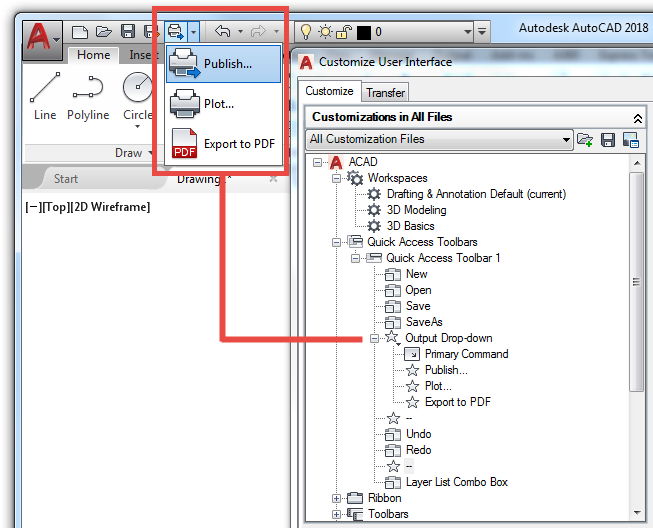This screenshot has height=528, width=653.
Task: Click the Open file icon in Quick Access Toolbar
Action: click(x=104, y=32)
